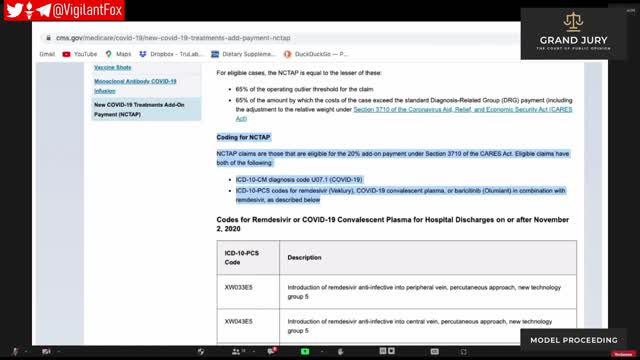Follow the Section 3710 CARES Act link
This screenshot has width=640, height=360.
[x=404, y=114]
